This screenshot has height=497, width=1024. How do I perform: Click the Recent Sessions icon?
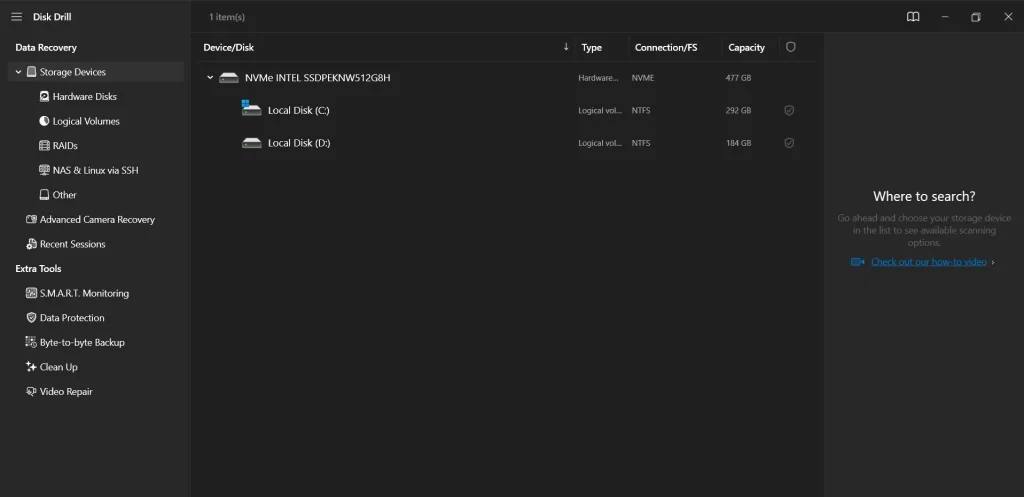coord(31,244)
